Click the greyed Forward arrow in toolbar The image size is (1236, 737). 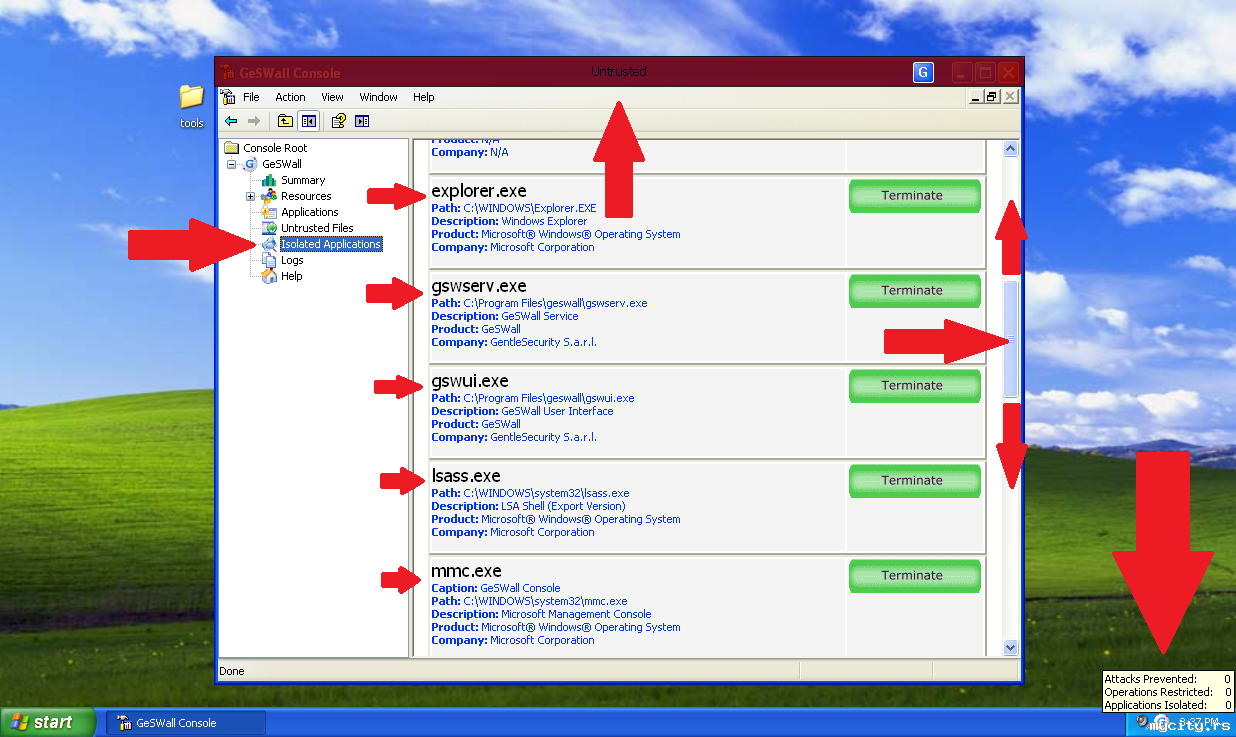tap(254, 121)
